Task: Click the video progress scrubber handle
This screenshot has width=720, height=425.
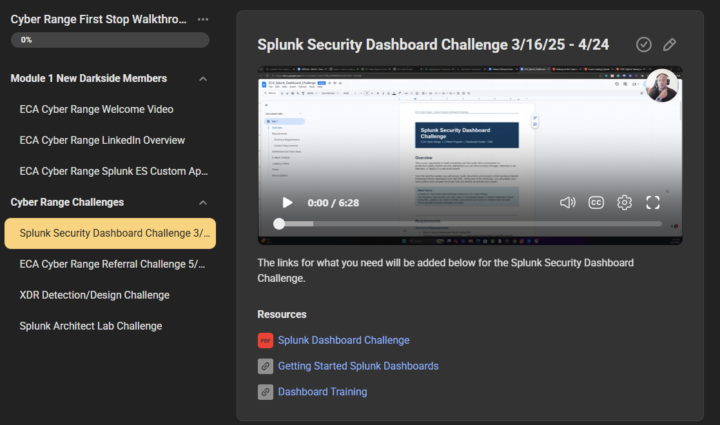Action: coord(279,224)
